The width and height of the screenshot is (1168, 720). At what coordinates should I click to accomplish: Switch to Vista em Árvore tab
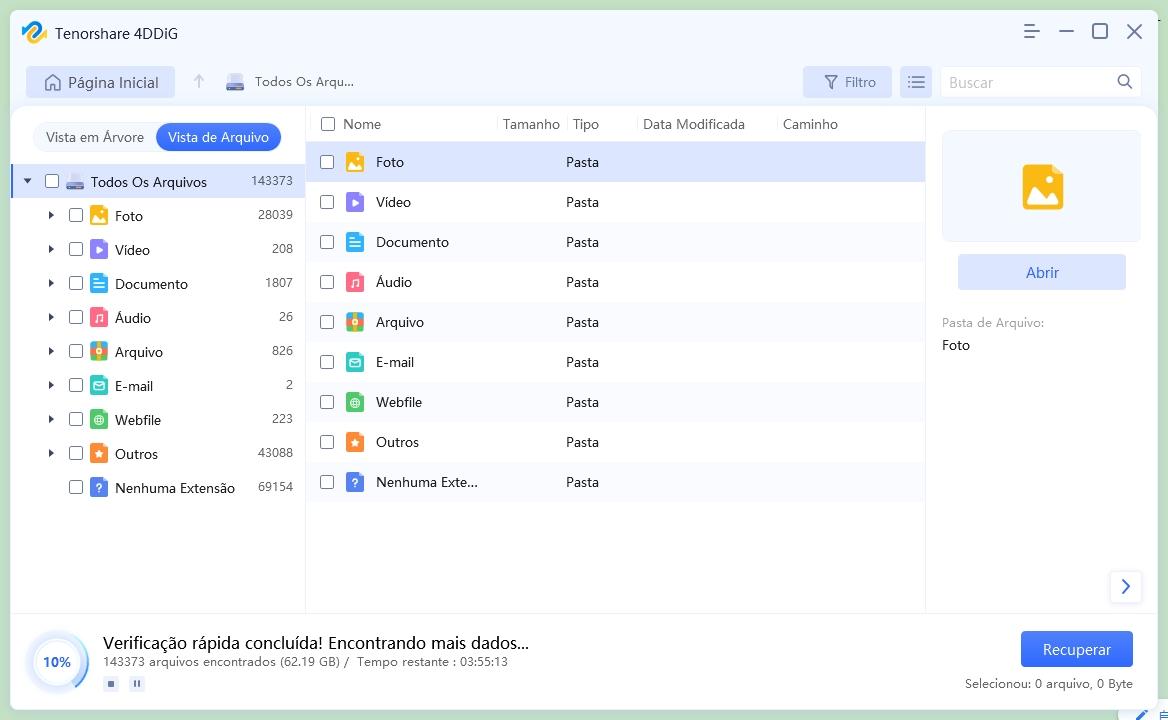click(95, 137)
